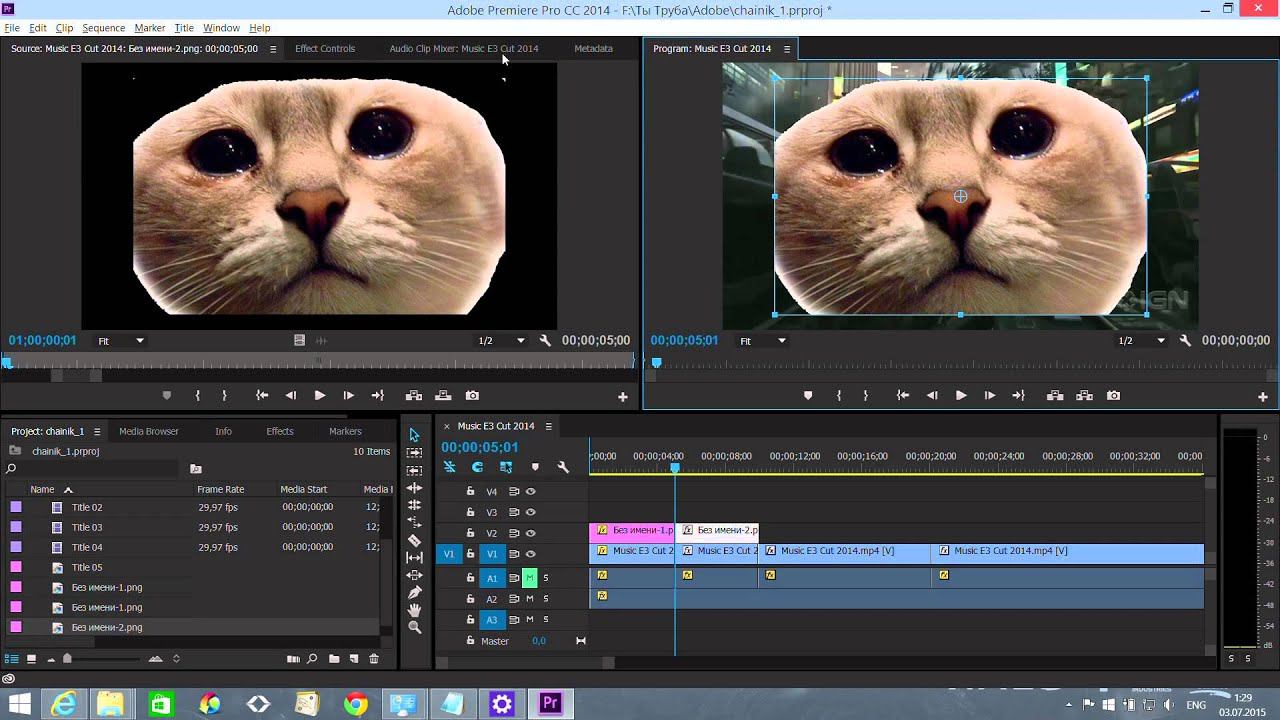This screenshot has height=720, width=1280.
Task: Select the Pen tool in tools panel
Action: [x=414, y=592]
